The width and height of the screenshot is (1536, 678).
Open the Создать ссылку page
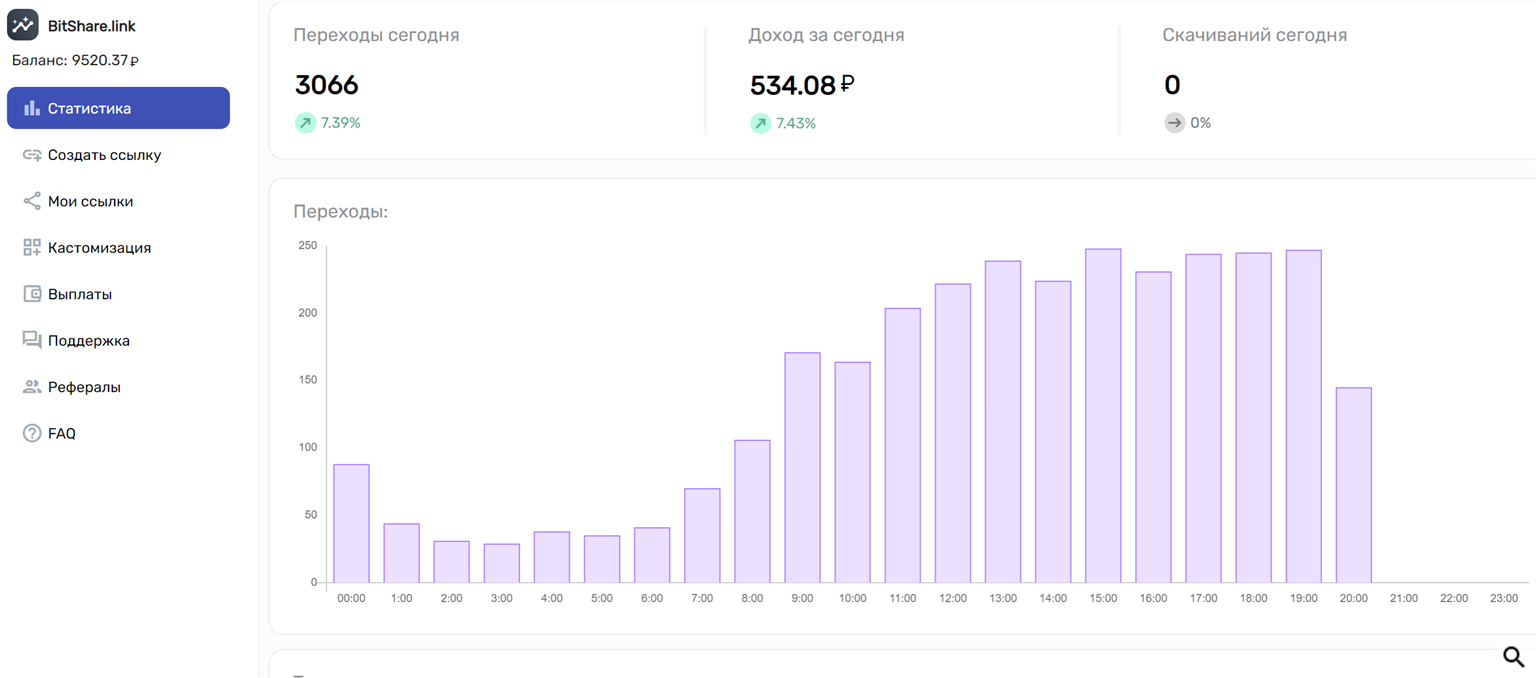click(104, 155)
